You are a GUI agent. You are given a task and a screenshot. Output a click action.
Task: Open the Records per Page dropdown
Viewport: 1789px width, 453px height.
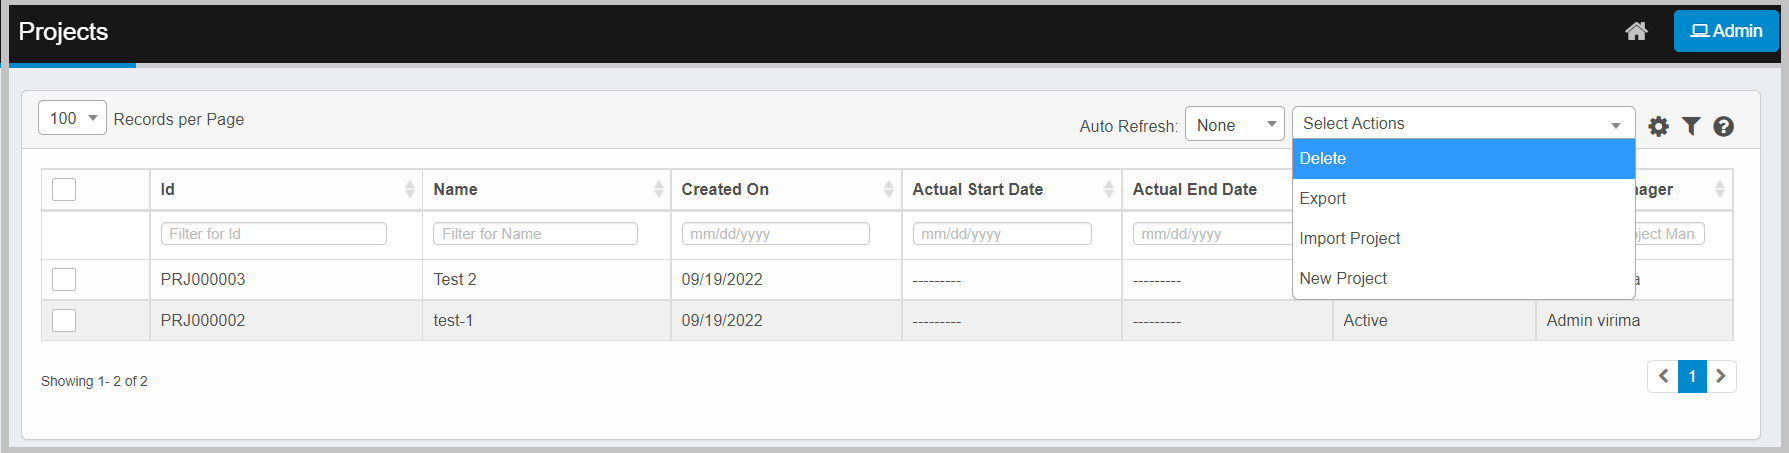(72, 118)
